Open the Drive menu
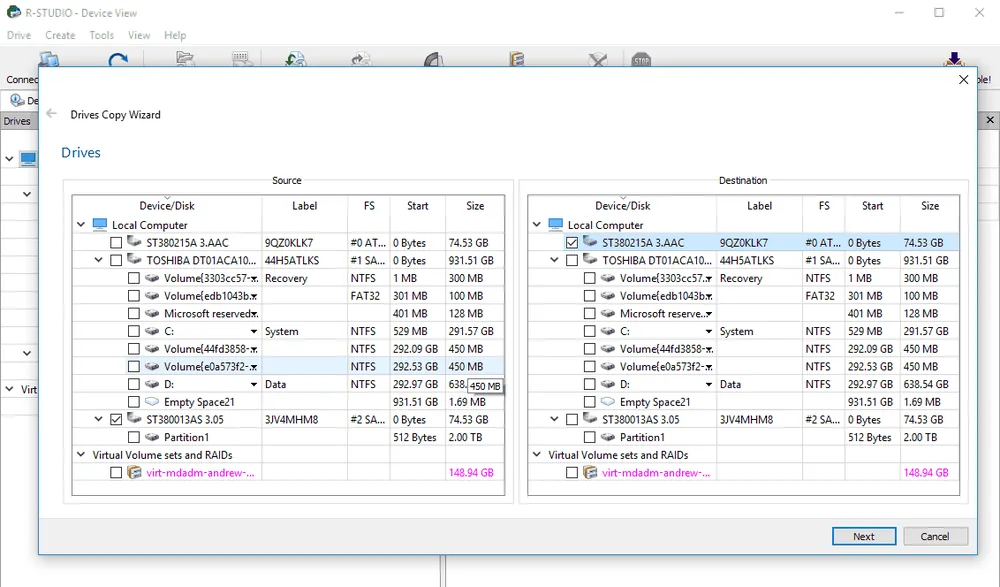1000x587 pixels. [18, 35]
